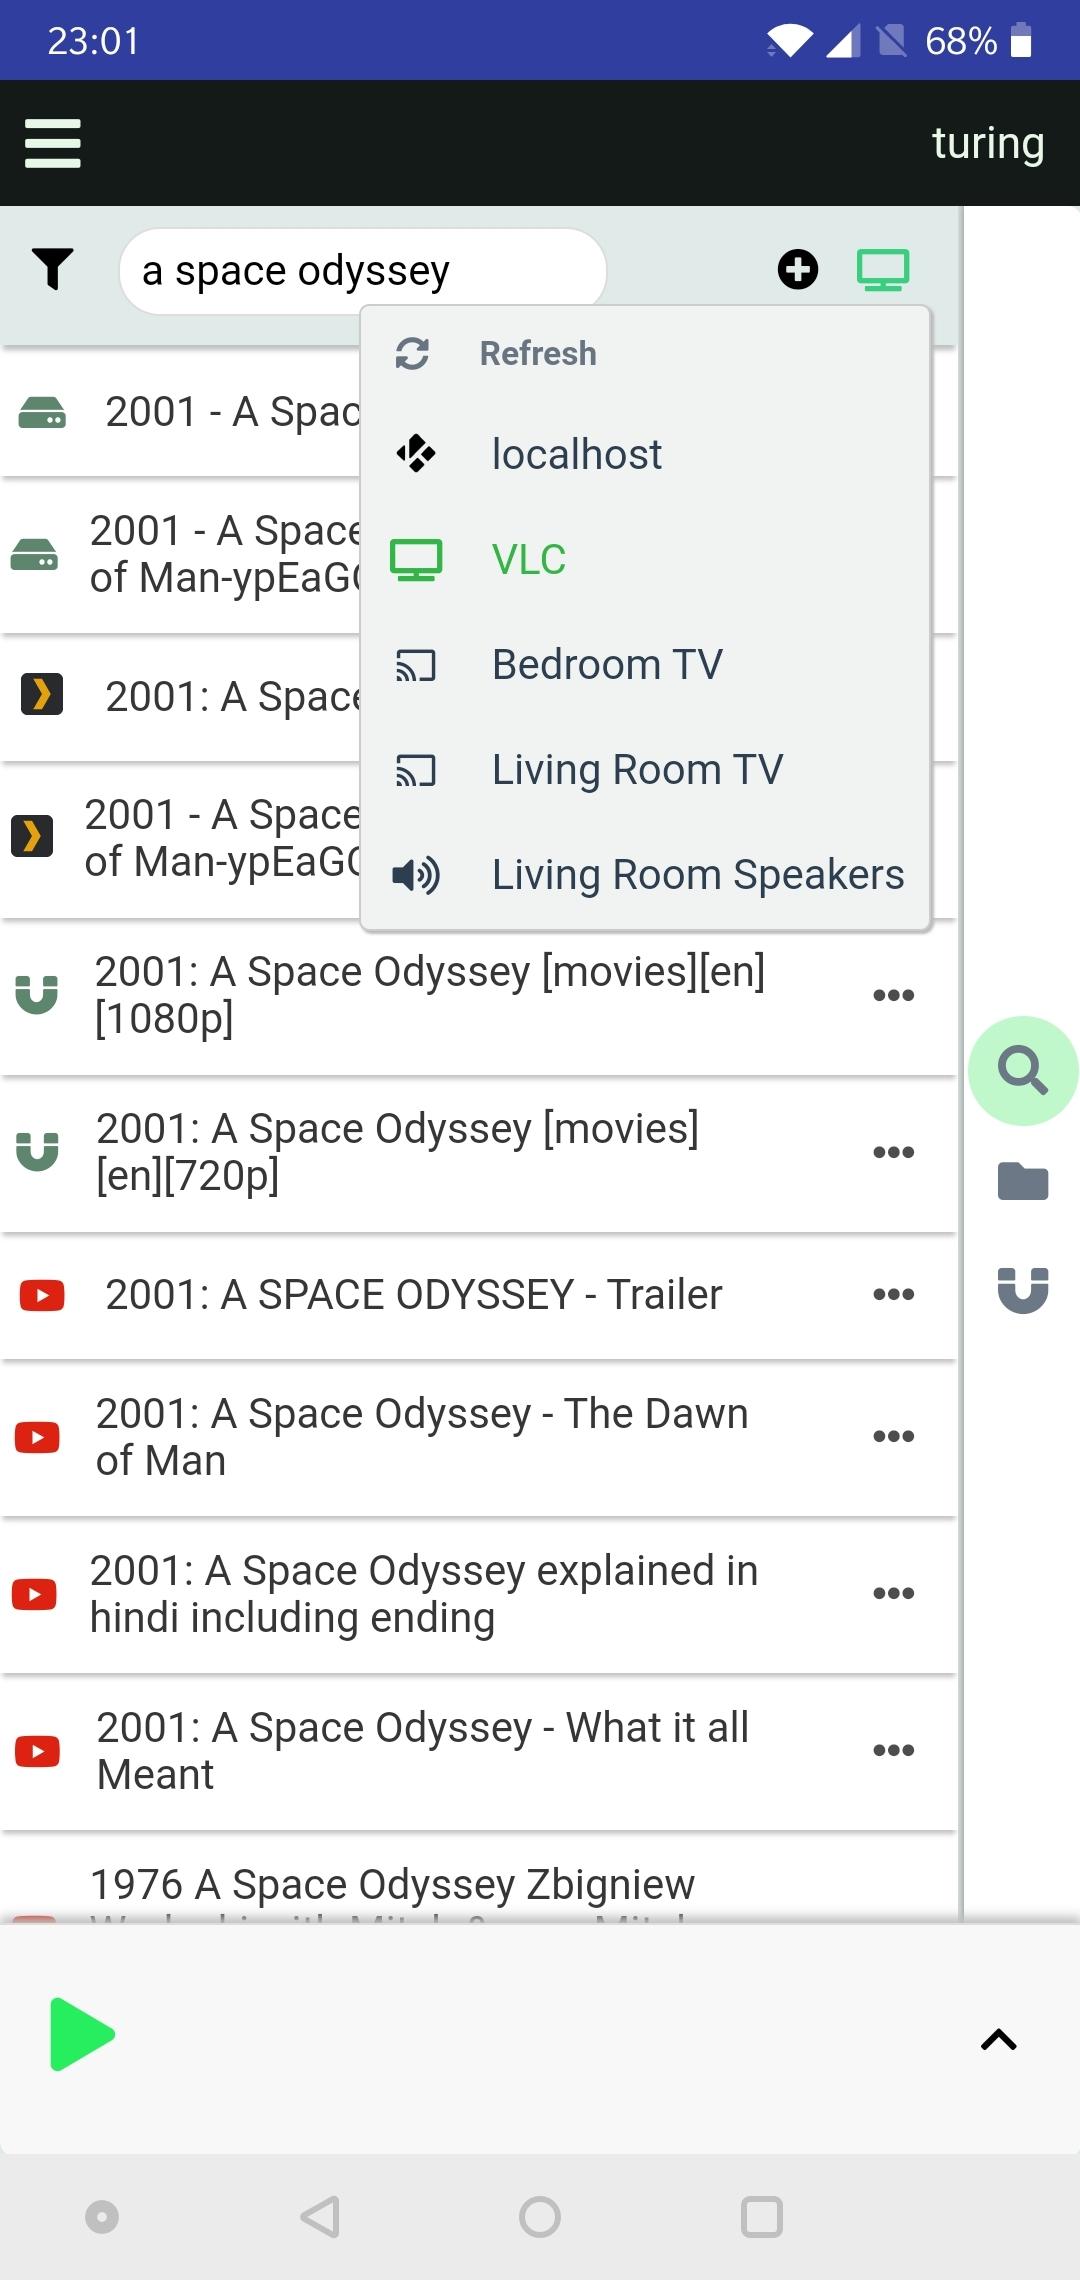1080x2280 pixels.
Task: Toggle the green player device selector
Action: click(x=883, y=269)
